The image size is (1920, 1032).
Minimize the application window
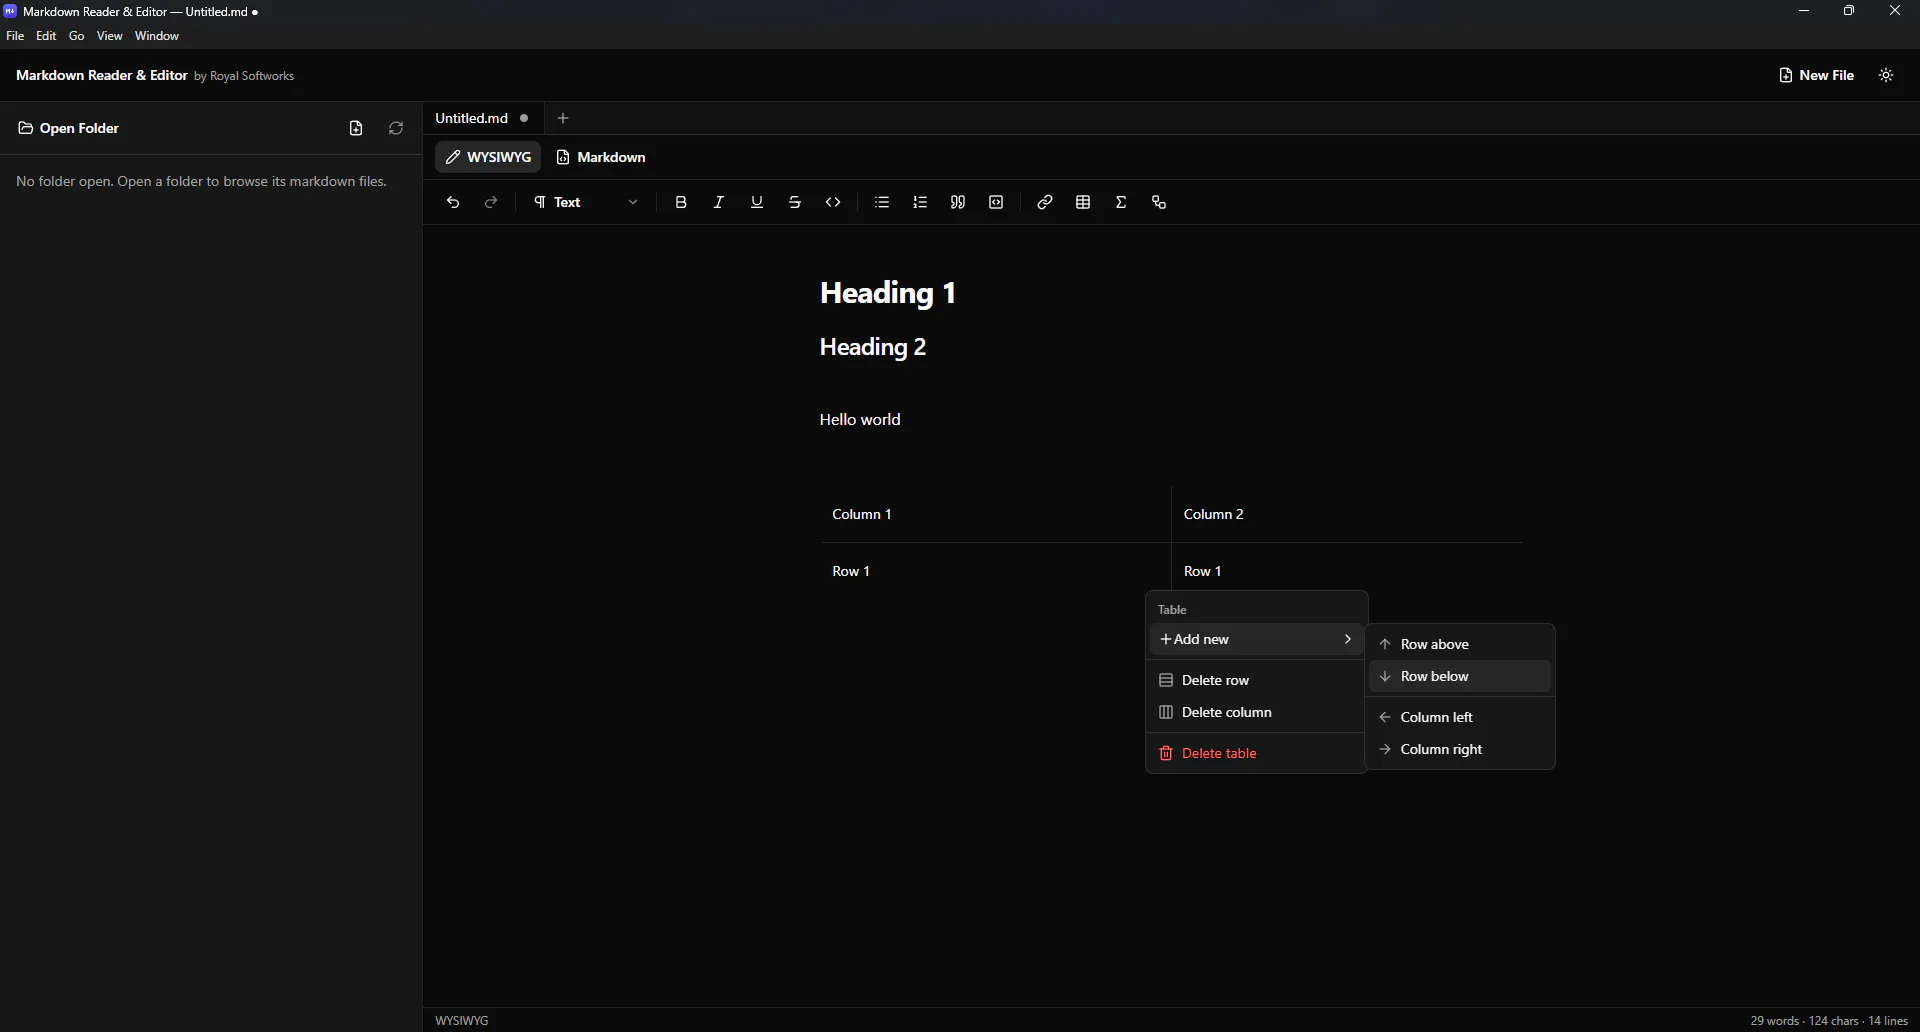pyautogui.click(x=1804, y=11)
